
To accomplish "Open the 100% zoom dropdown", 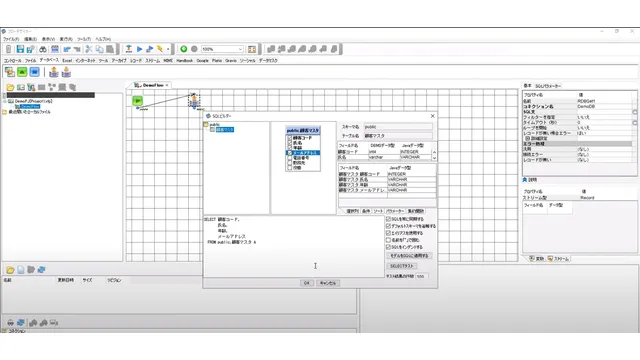I will [x=240, y=49].
